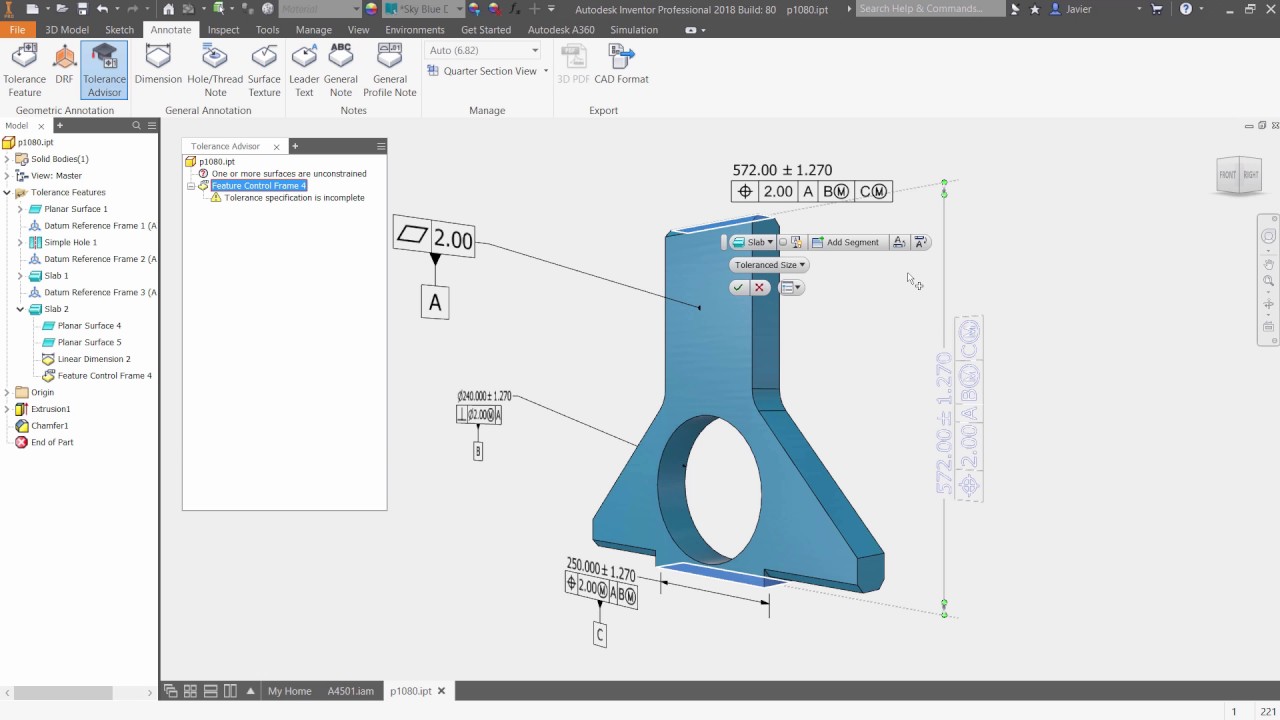Click the last annotation orientation icon in mini-toolbar

coord(920,242)
